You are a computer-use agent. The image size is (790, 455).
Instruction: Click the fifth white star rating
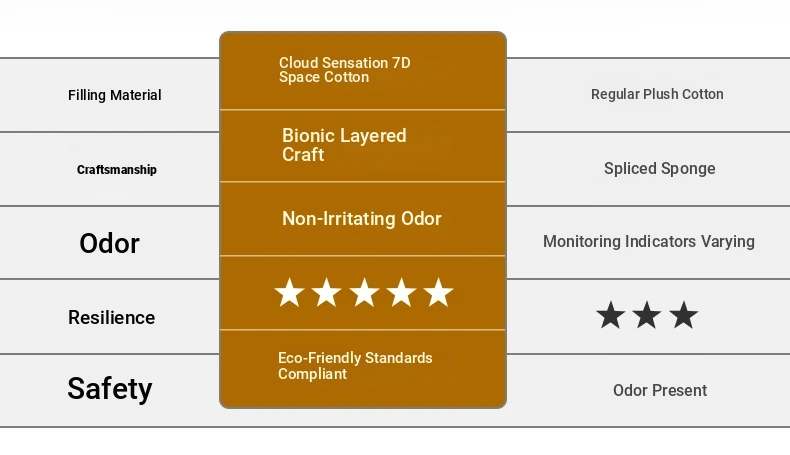coord(438,292)
